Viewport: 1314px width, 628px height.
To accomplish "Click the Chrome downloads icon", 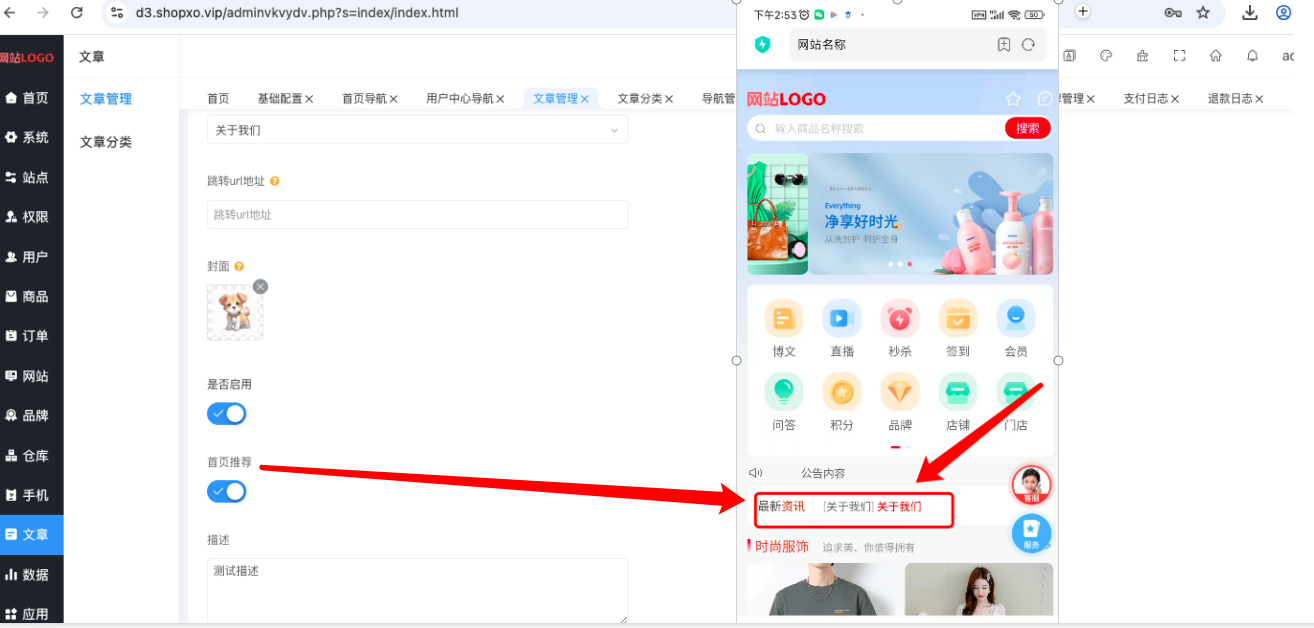I will coord(1250,12).
